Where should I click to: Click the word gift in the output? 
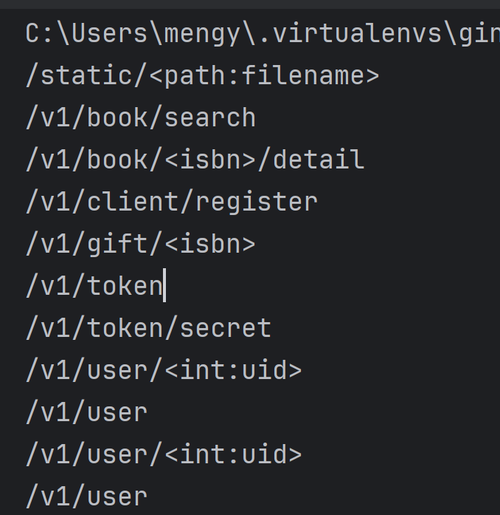(116, 244)
